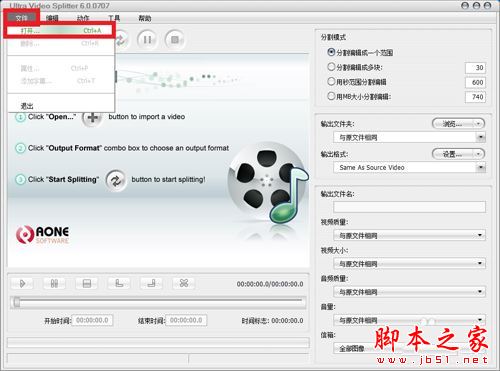Expand the arrow on the 浏览... button

(x=479, y=124)
